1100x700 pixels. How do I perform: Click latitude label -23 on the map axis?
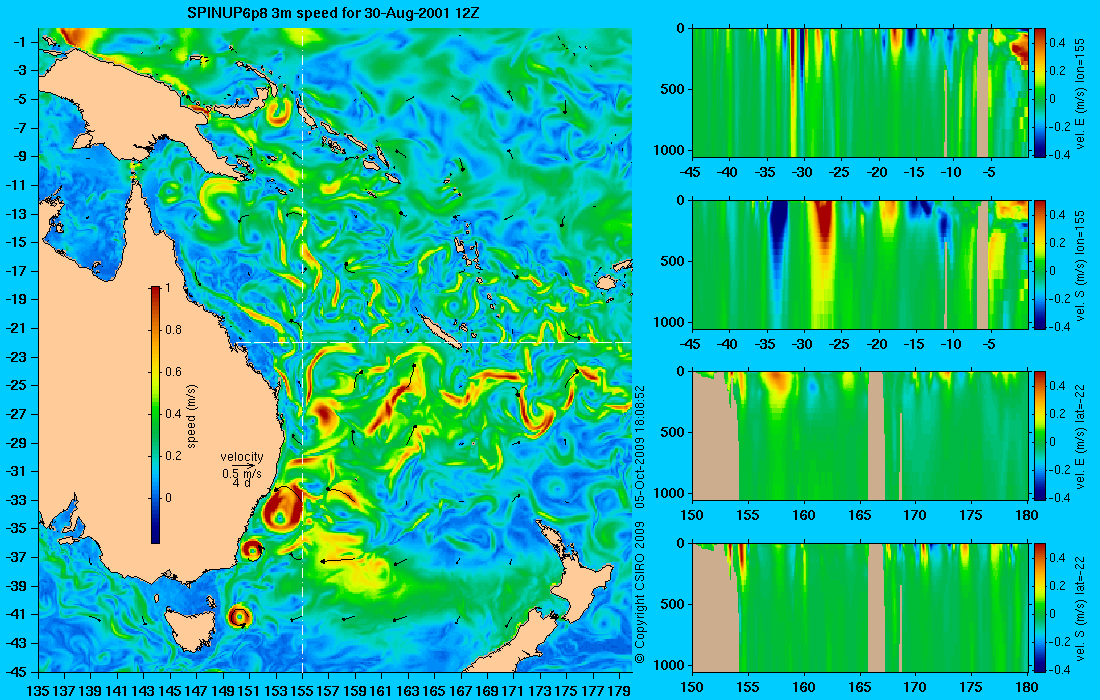tap(16, 357)
